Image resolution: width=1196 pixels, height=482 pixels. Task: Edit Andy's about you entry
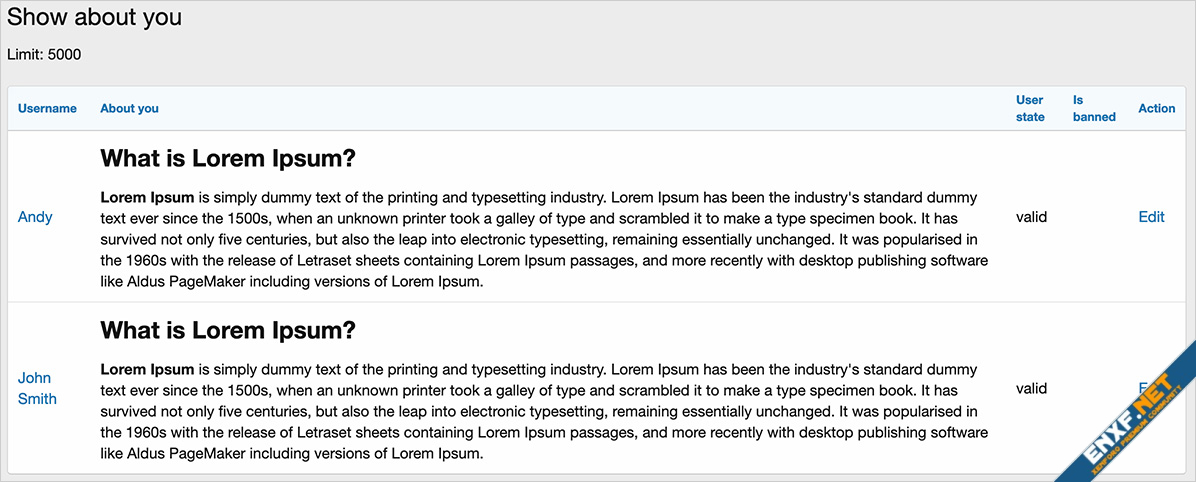[1152, 217]
